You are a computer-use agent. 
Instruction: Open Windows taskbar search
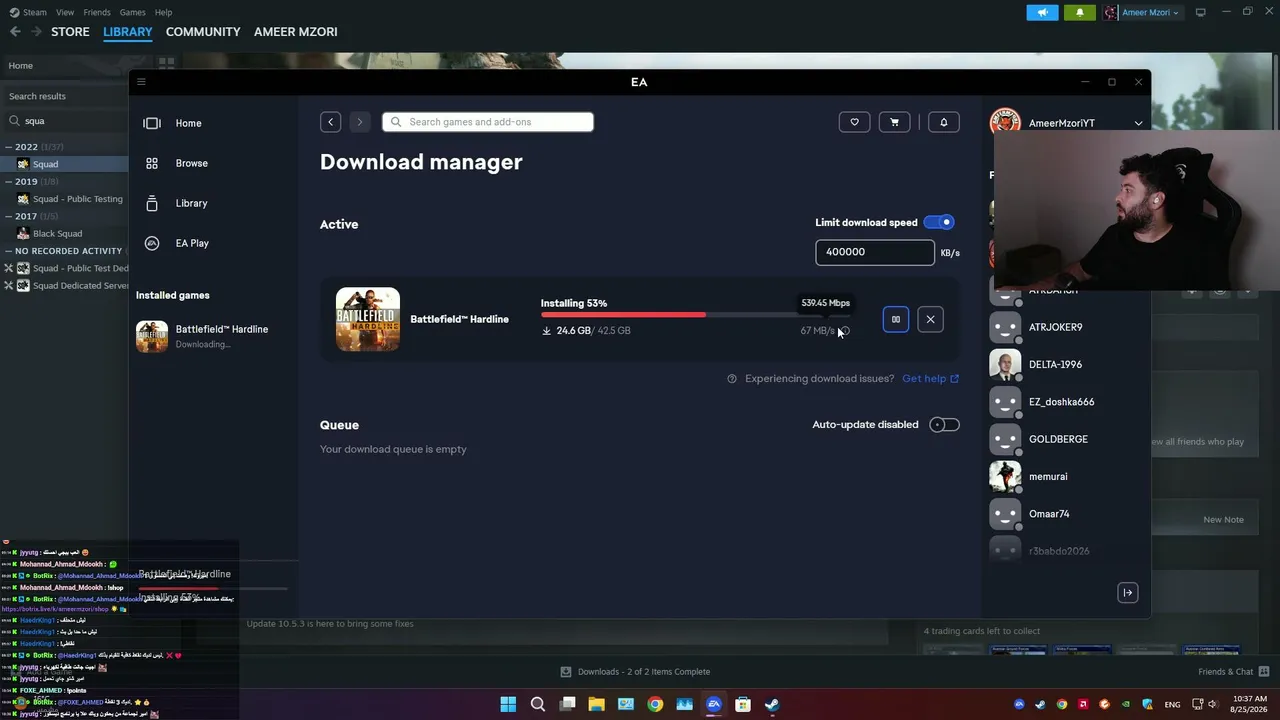point(538,704)
